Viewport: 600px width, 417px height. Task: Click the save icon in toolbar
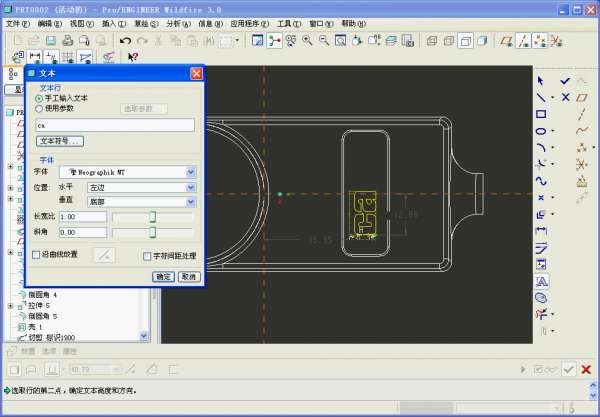(x=49, y=41)
